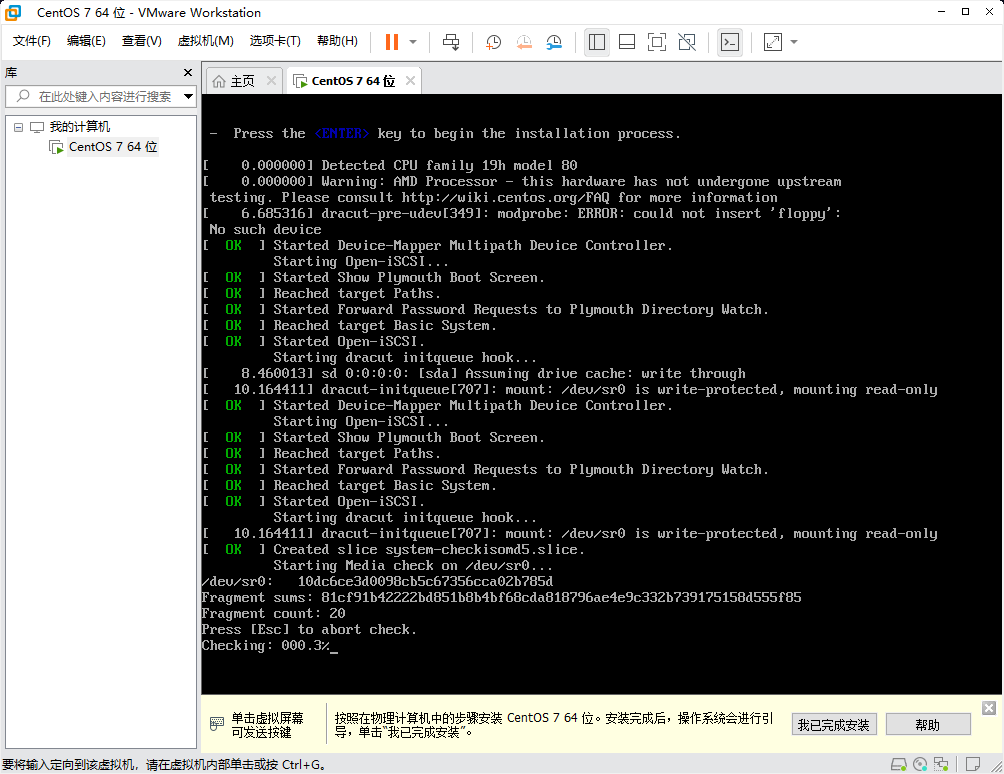Image resolution: width=1004 pixels, height=774 pixels.
Task: Click the 帮助 button in install bar
Action: (928, 725)
